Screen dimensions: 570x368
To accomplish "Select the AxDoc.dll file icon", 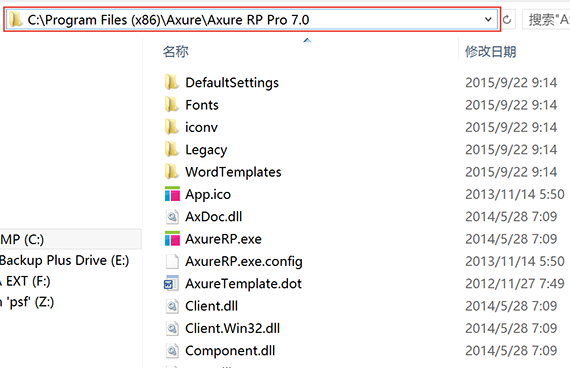I will (x=172, y=217).
